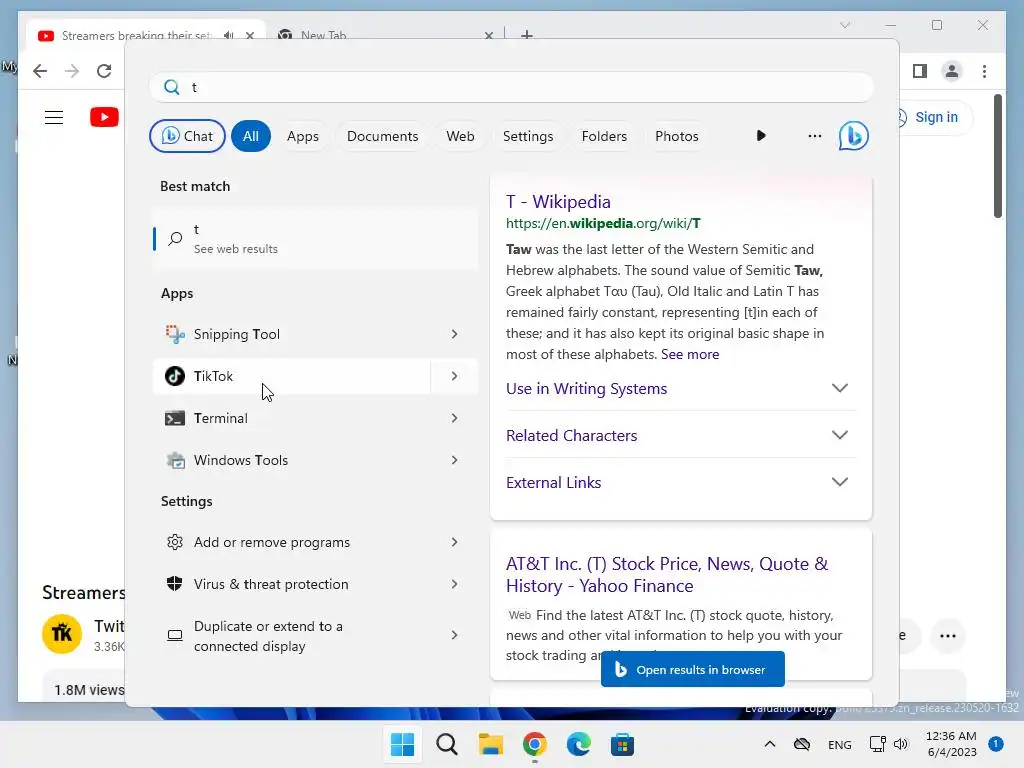The width and height of the screenshot is (1024, 768).
Task: Open the Windows Start menu
Action: click(x=402, y=744)
